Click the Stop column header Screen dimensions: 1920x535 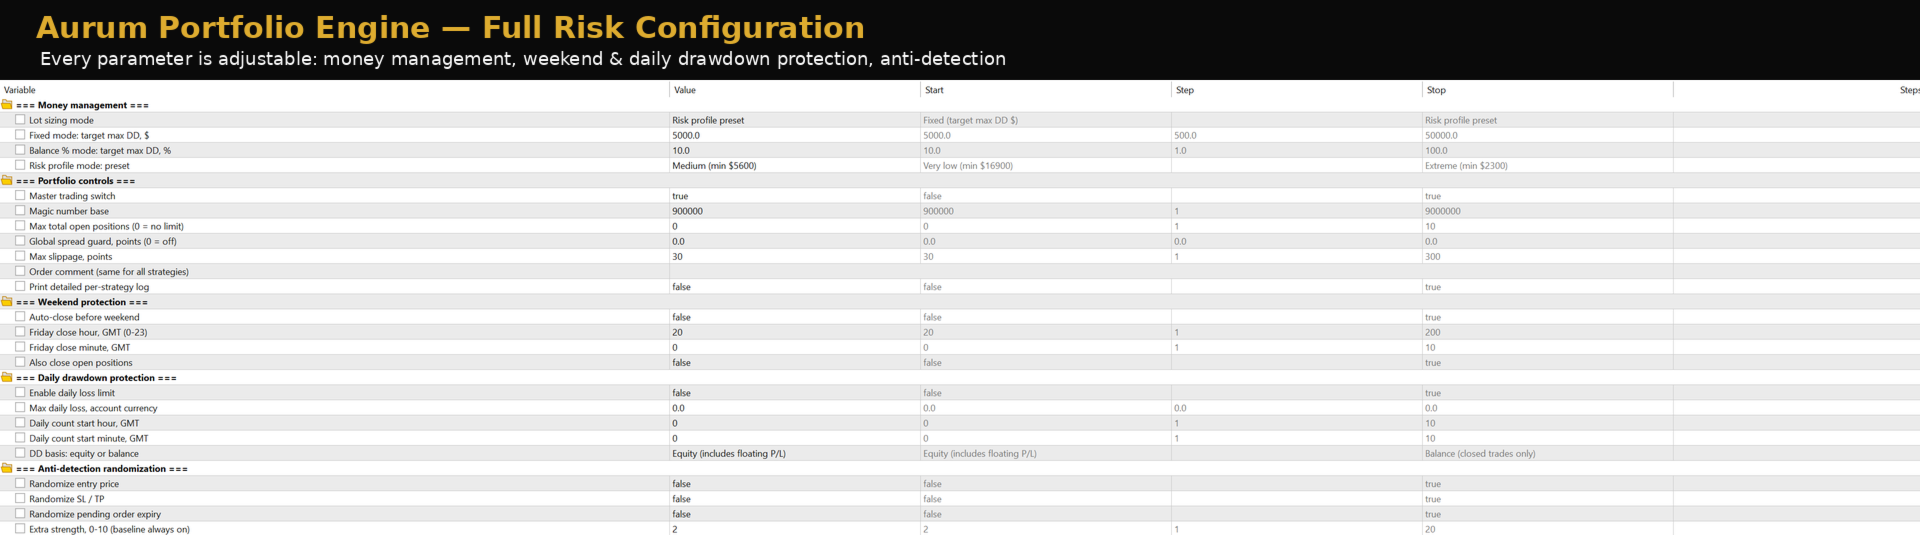point(1548,90)
